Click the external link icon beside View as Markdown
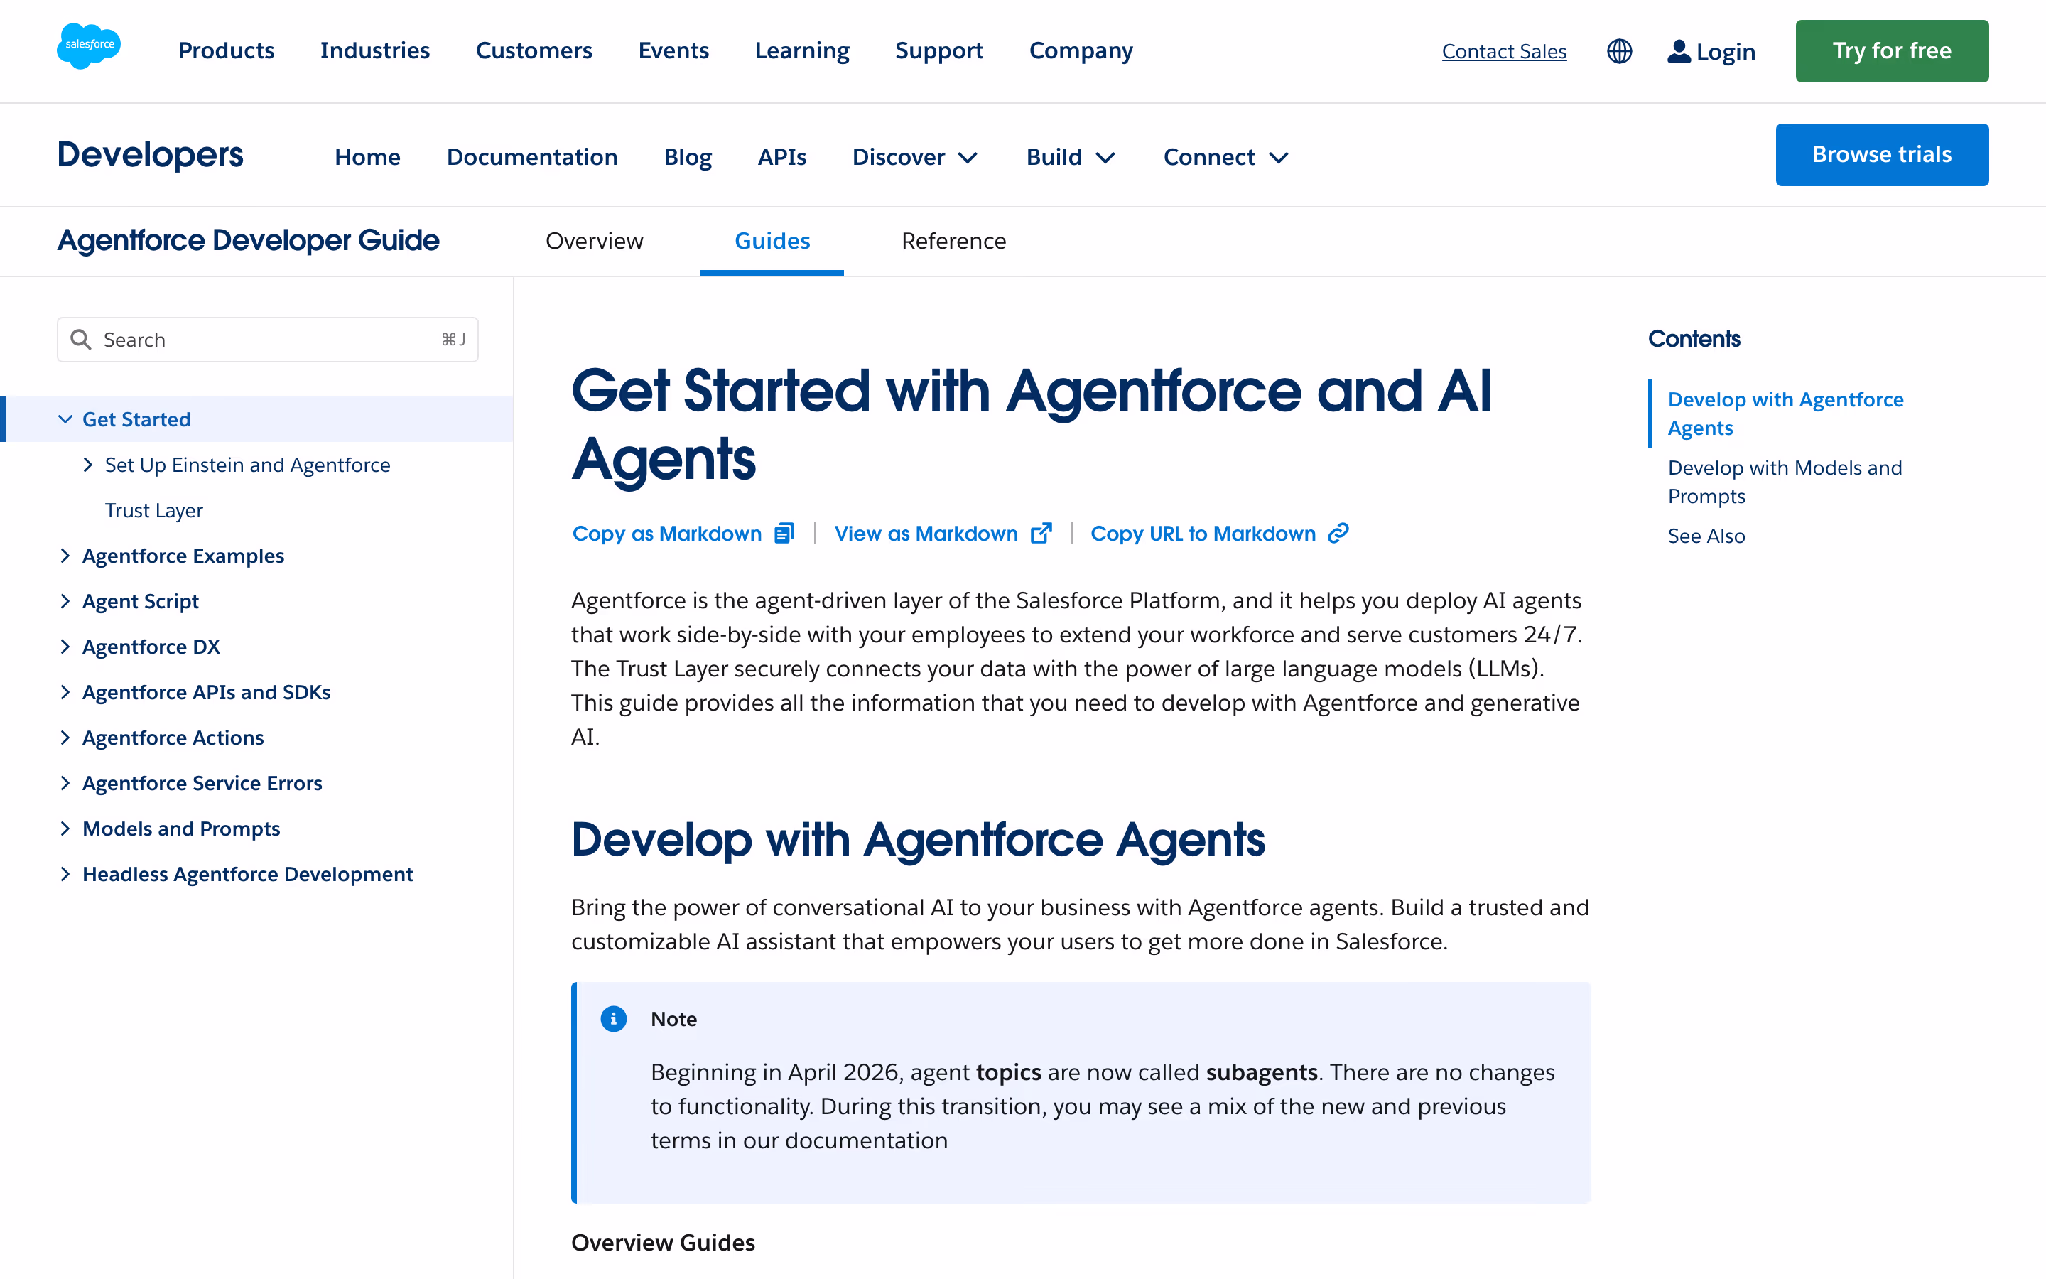The image size is (2046, 1279). [1041, 533]
